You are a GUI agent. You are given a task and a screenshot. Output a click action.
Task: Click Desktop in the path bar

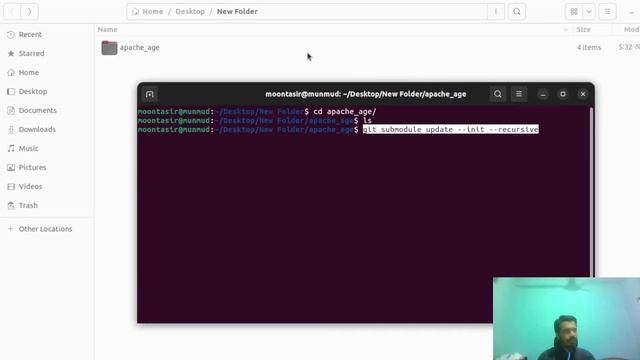pos(190,11)
